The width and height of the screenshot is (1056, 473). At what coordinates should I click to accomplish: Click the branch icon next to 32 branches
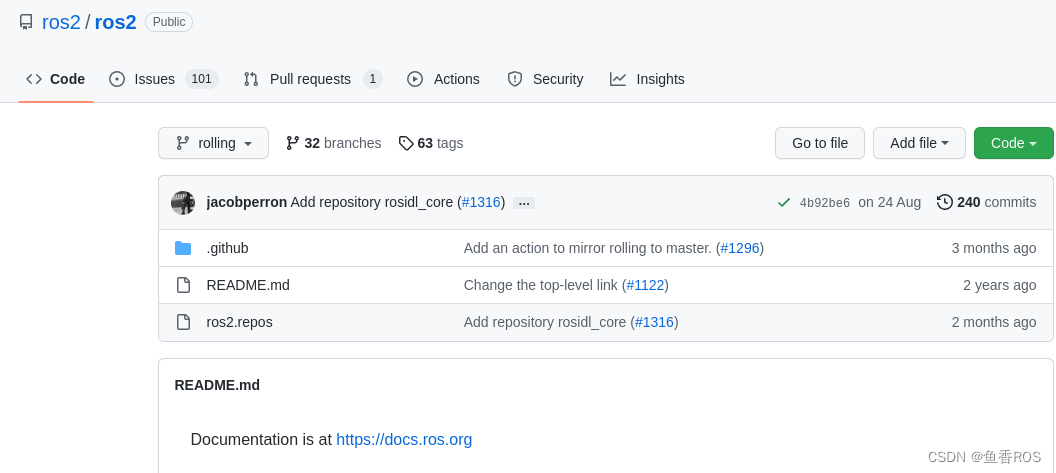292,144
